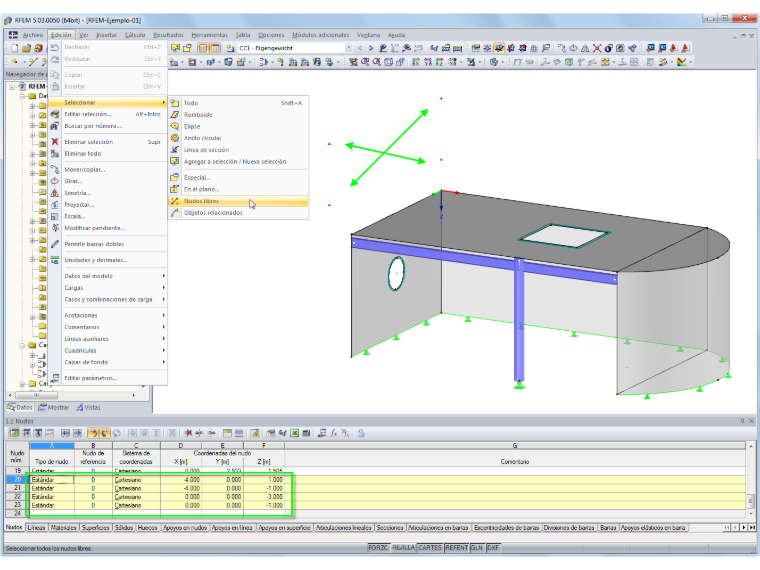This screenshot has width=760, height=570.
Task: Switch to the 'Superficies' table tab
Action: tap(95, 528)
